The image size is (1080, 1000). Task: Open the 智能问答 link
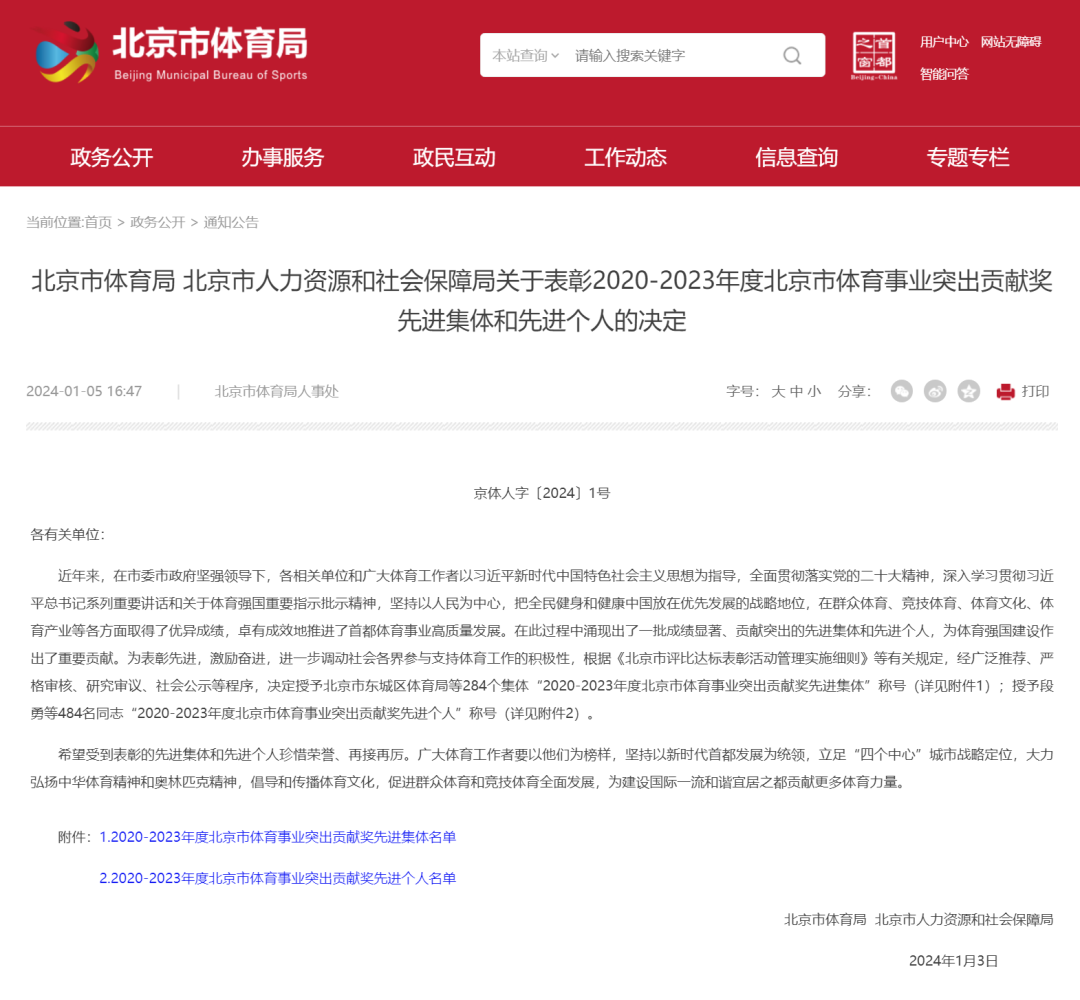point(944,74)
